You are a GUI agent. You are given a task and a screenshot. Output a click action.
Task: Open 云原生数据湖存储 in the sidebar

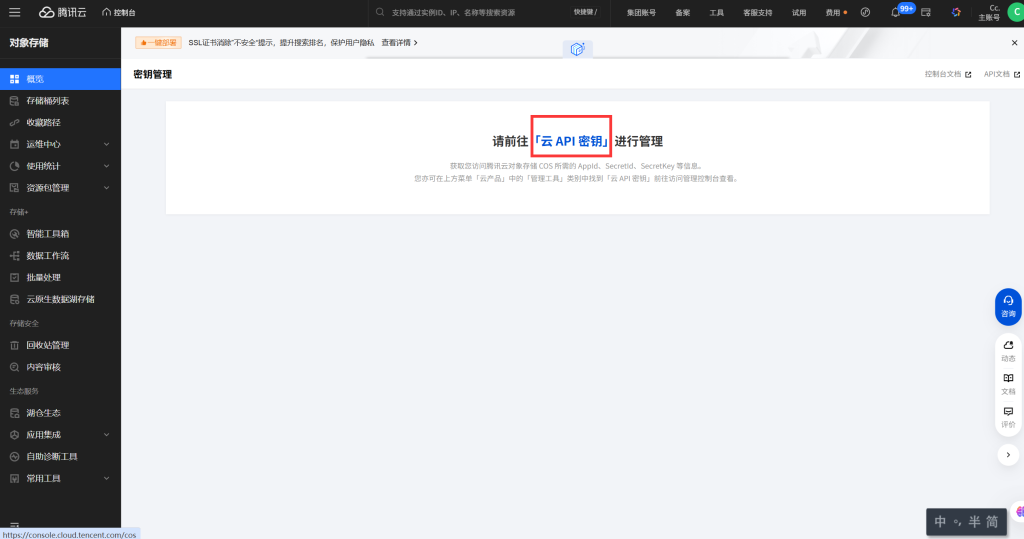60,299
